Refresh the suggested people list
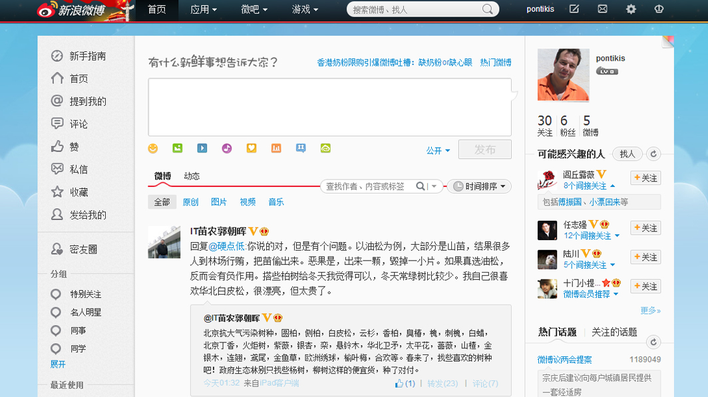708x397 pixels. (x=653, y=154)
